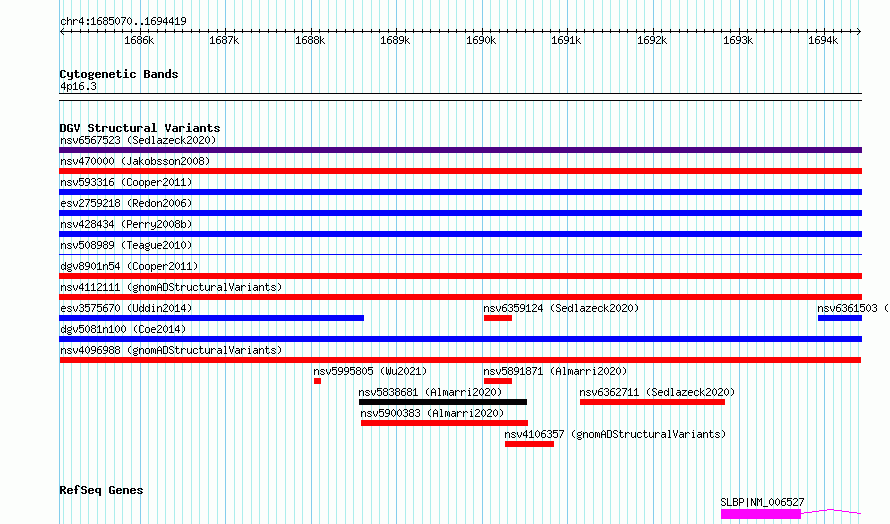The image size is (890, 524).
Task: Open dgv5081n100 (Coe2014) label
Action: pos(123,329)
